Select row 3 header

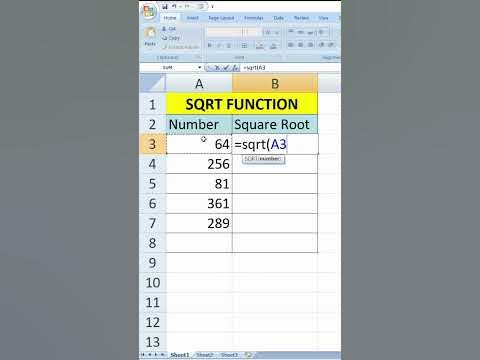152,144
